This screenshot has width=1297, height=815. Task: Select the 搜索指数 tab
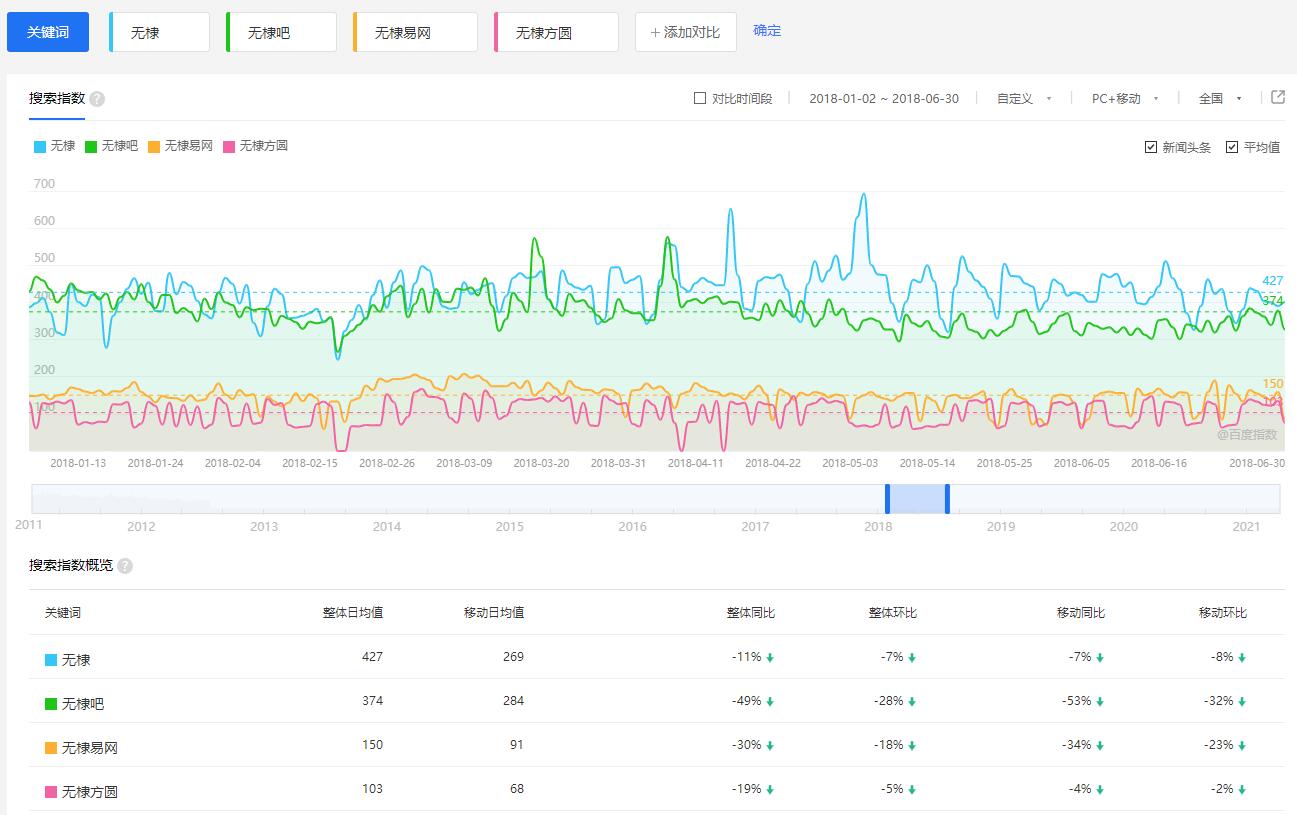[x=56, y=98]
